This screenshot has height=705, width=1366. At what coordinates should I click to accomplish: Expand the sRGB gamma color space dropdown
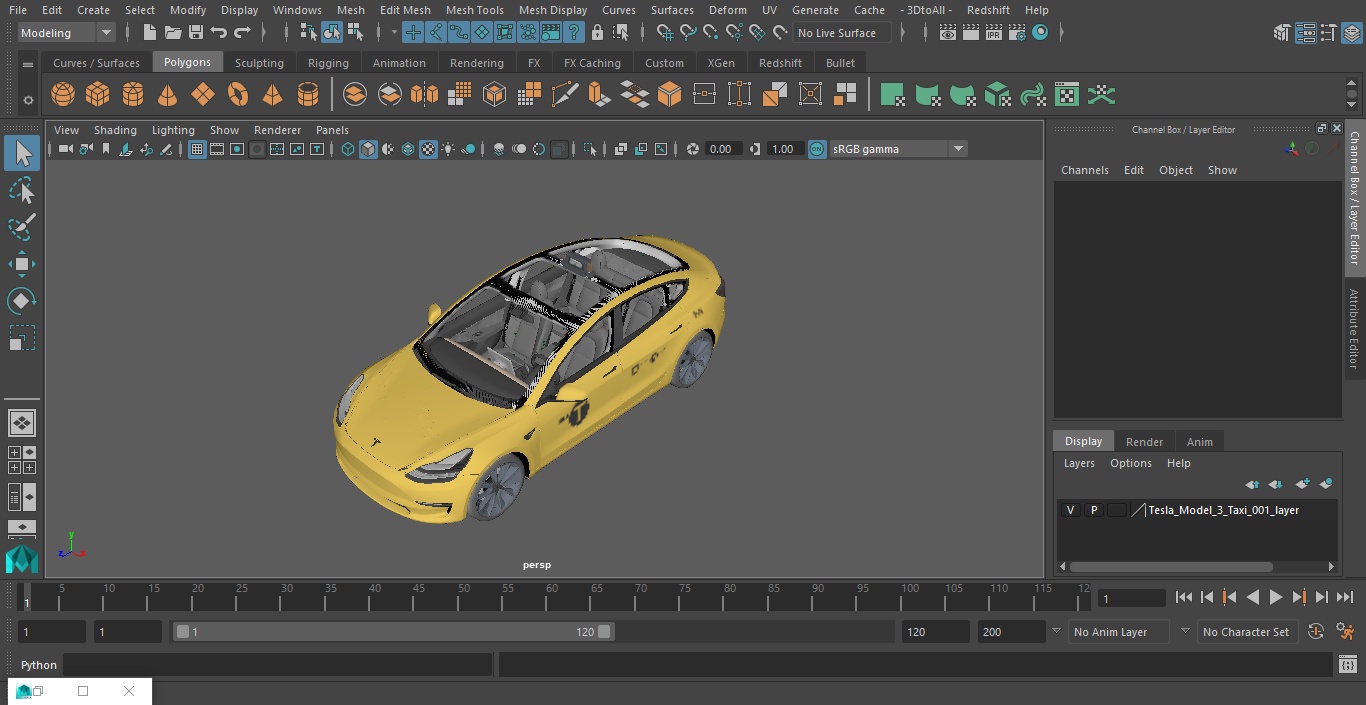[957, 149]
